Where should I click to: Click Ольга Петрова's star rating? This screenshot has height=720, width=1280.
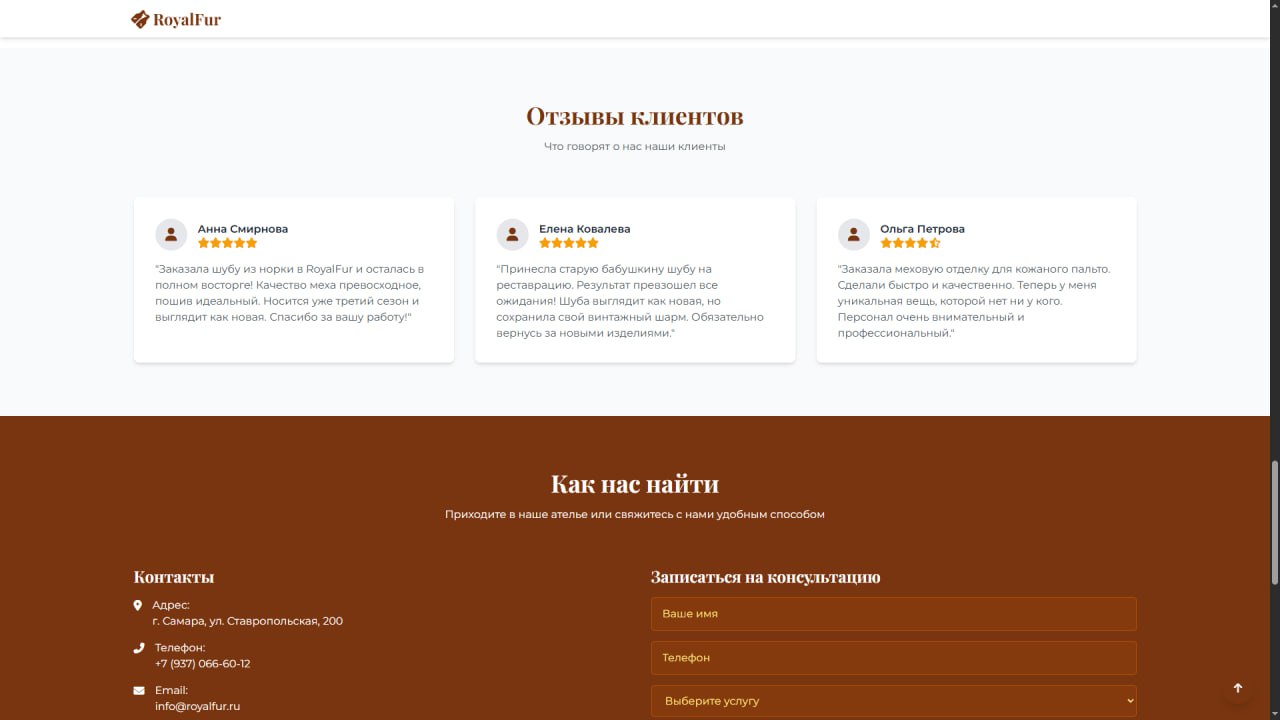tap(910, 243)
